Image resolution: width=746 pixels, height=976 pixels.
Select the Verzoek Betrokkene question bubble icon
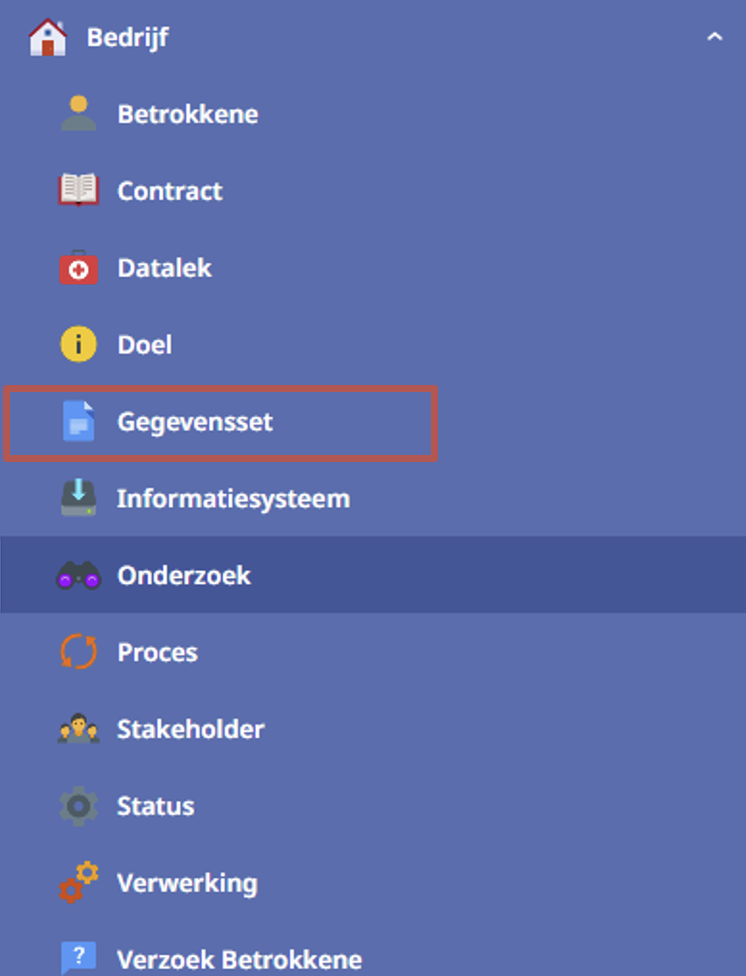point(78,958)
